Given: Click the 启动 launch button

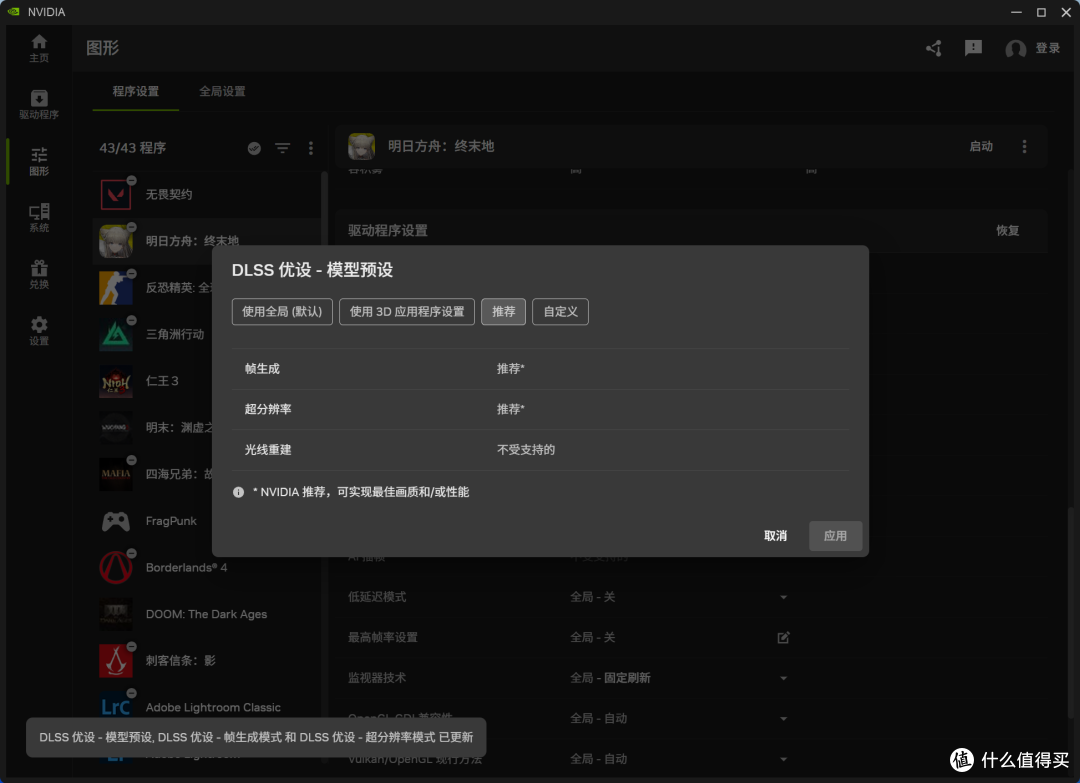Looking at the screenshot, I should [x=981, y=146].
